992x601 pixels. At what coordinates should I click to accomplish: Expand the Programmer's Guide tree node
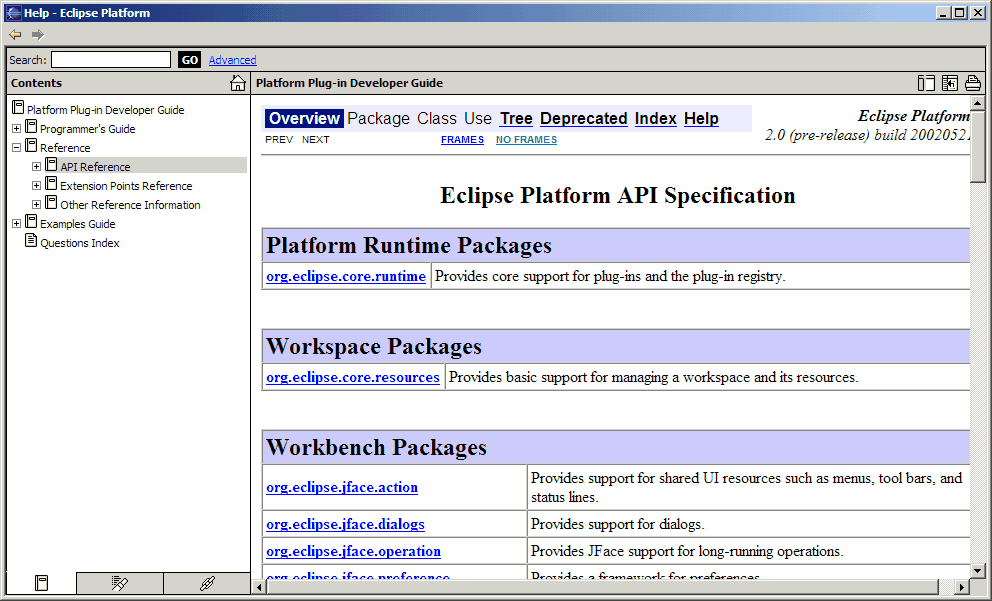pyautogui.click(x=16, y=129)
